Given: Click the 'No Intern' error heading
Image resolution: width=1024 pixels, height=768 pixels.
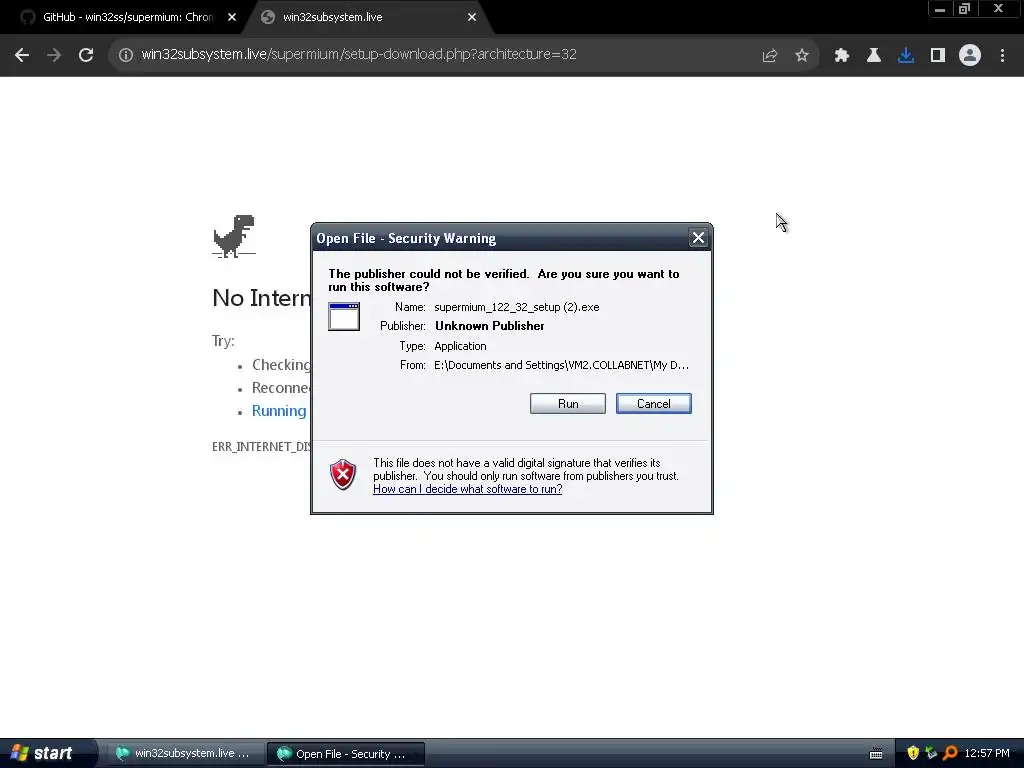Looking at the screenshot, I should click(x=262, y=298).
